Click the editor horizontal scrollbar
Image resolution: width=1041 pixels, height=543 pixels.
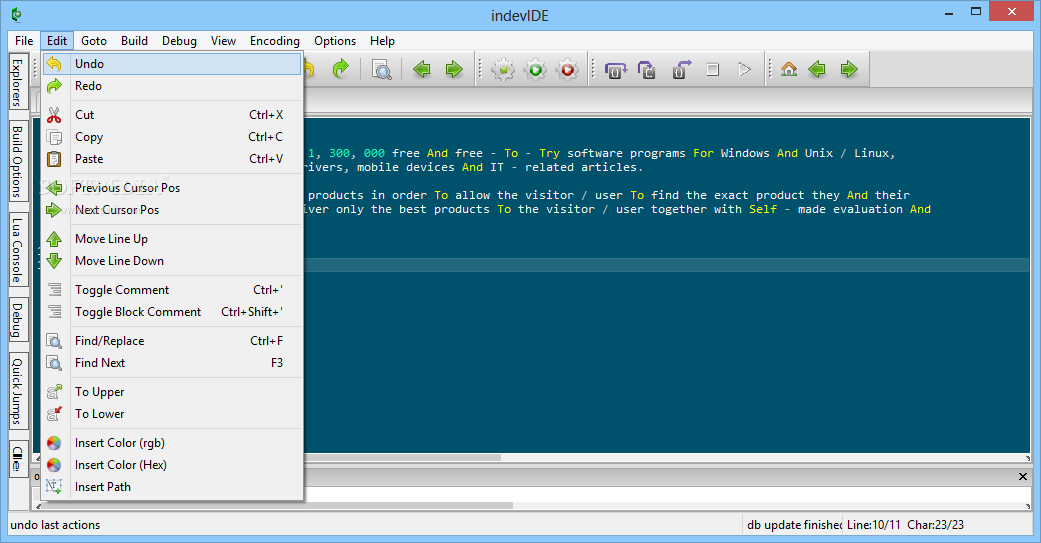pyautogui.click(x=667, y=457)
